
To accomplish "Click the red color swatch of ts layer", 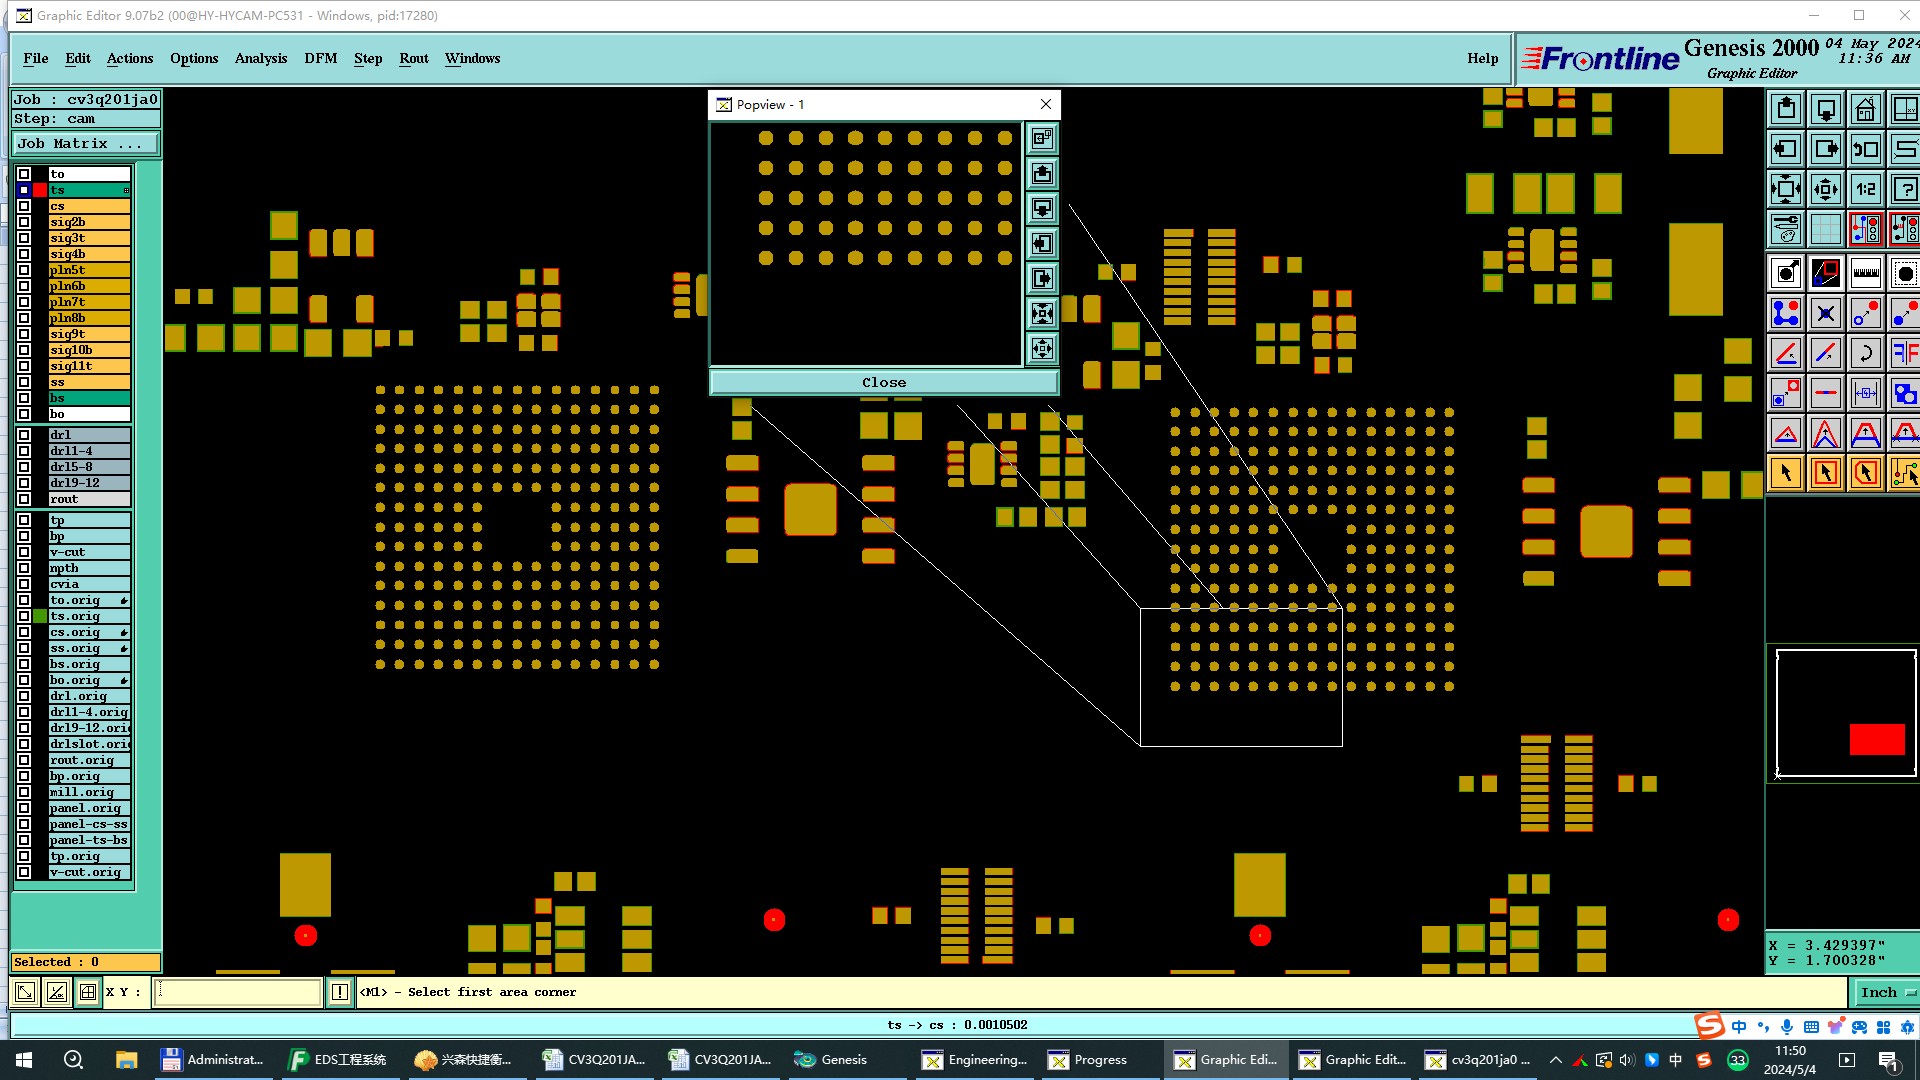I will [40, 190].
